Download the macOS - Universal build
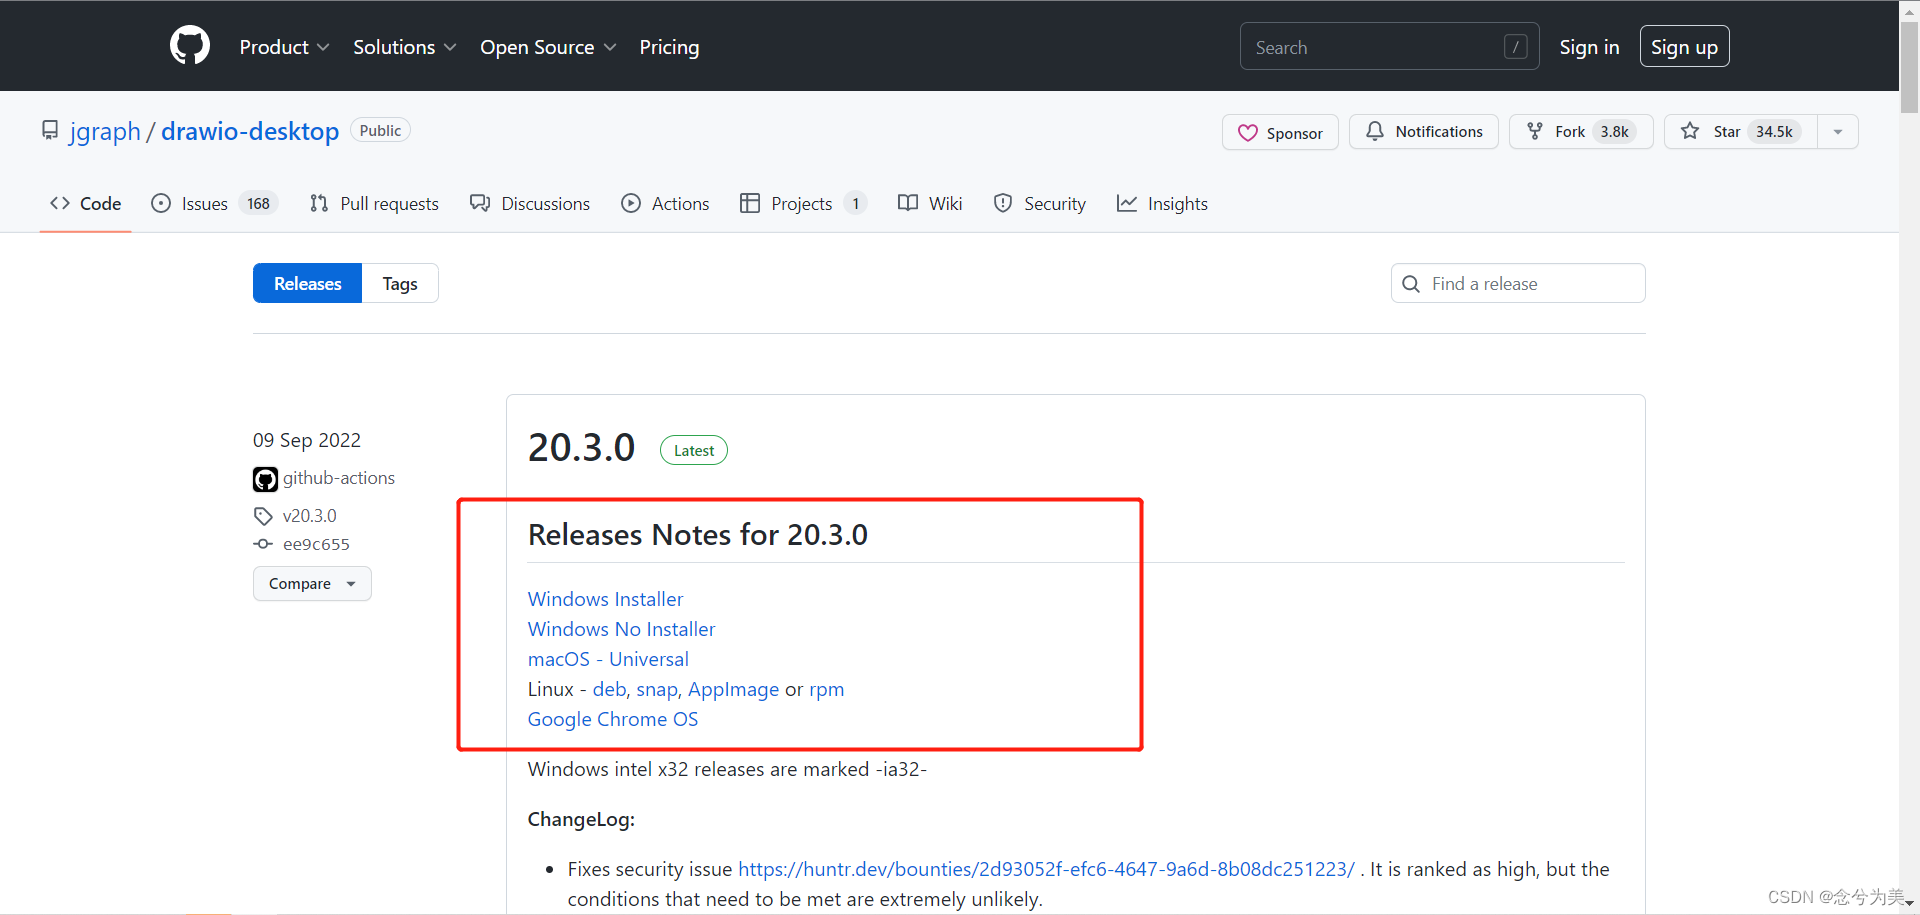The width and height of the screenshot is (1920, 915). coord(608,659)
